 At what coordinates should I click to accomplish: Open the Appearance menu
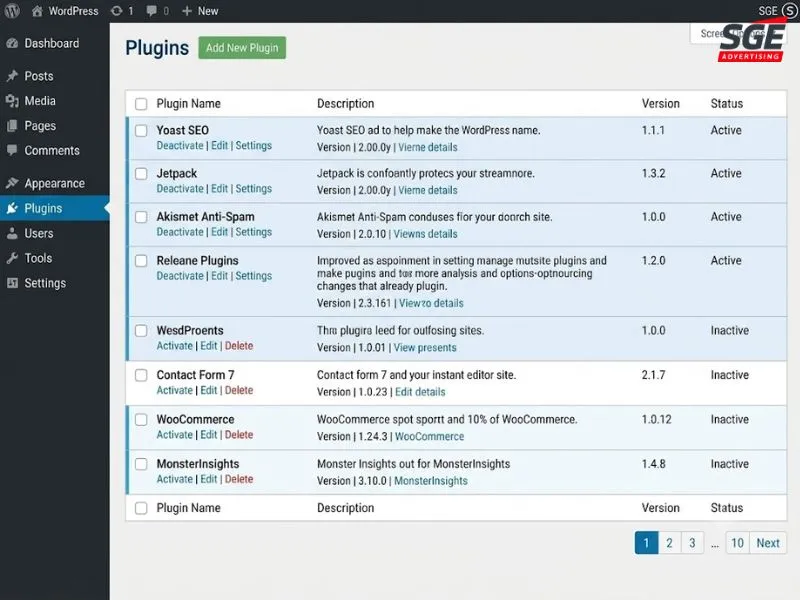pos(55,183)
